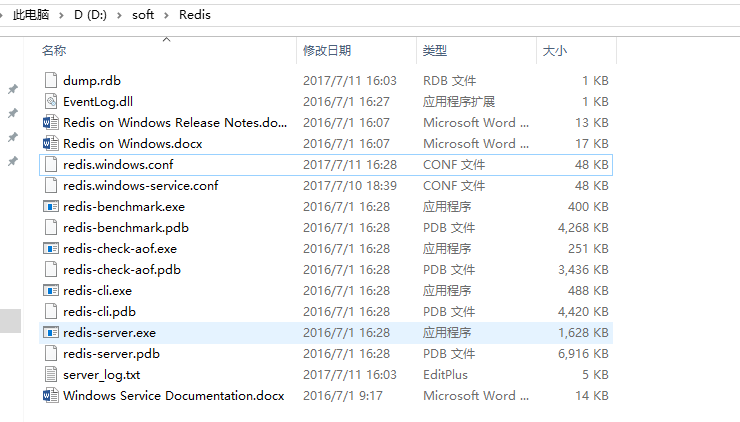Click Word icon of Windows Service Documentation.docx
This screenshot has width=740, height=422.
click(x=50, y=396)
